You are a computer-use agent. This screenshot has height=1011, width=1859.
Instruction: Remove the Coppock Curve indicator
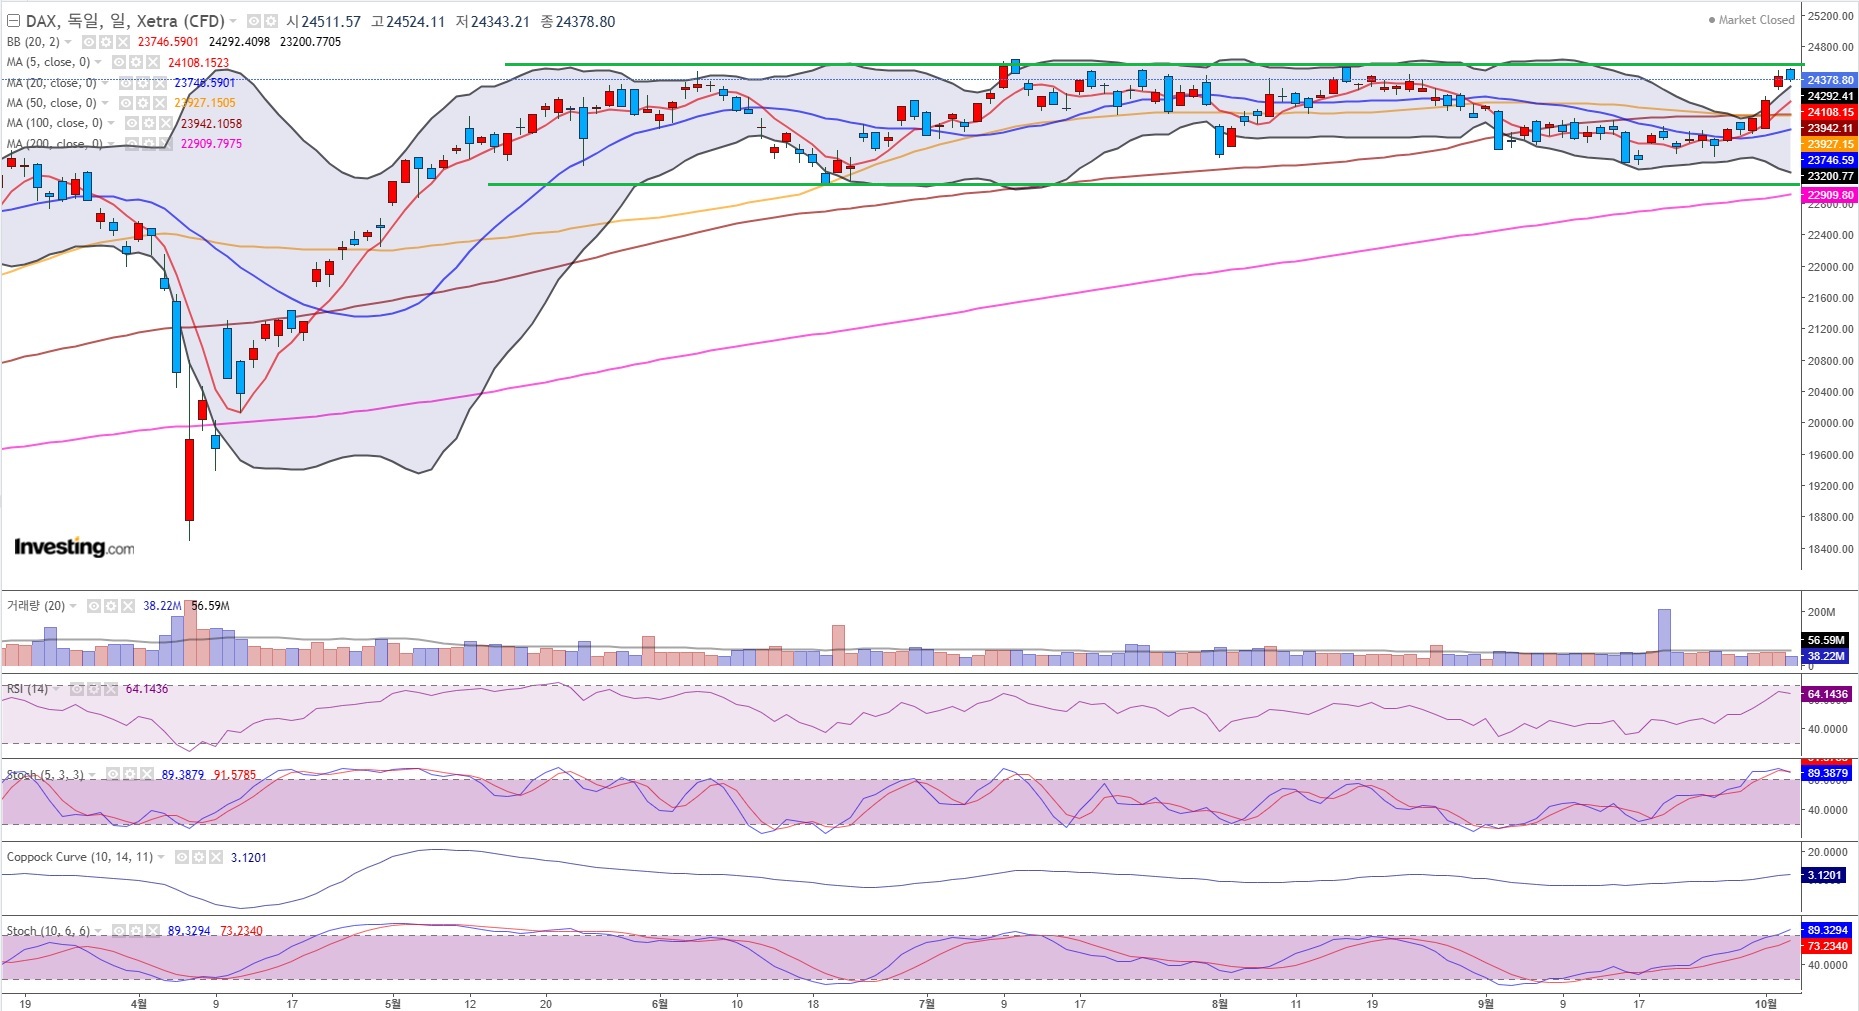(x=215, y=857)
